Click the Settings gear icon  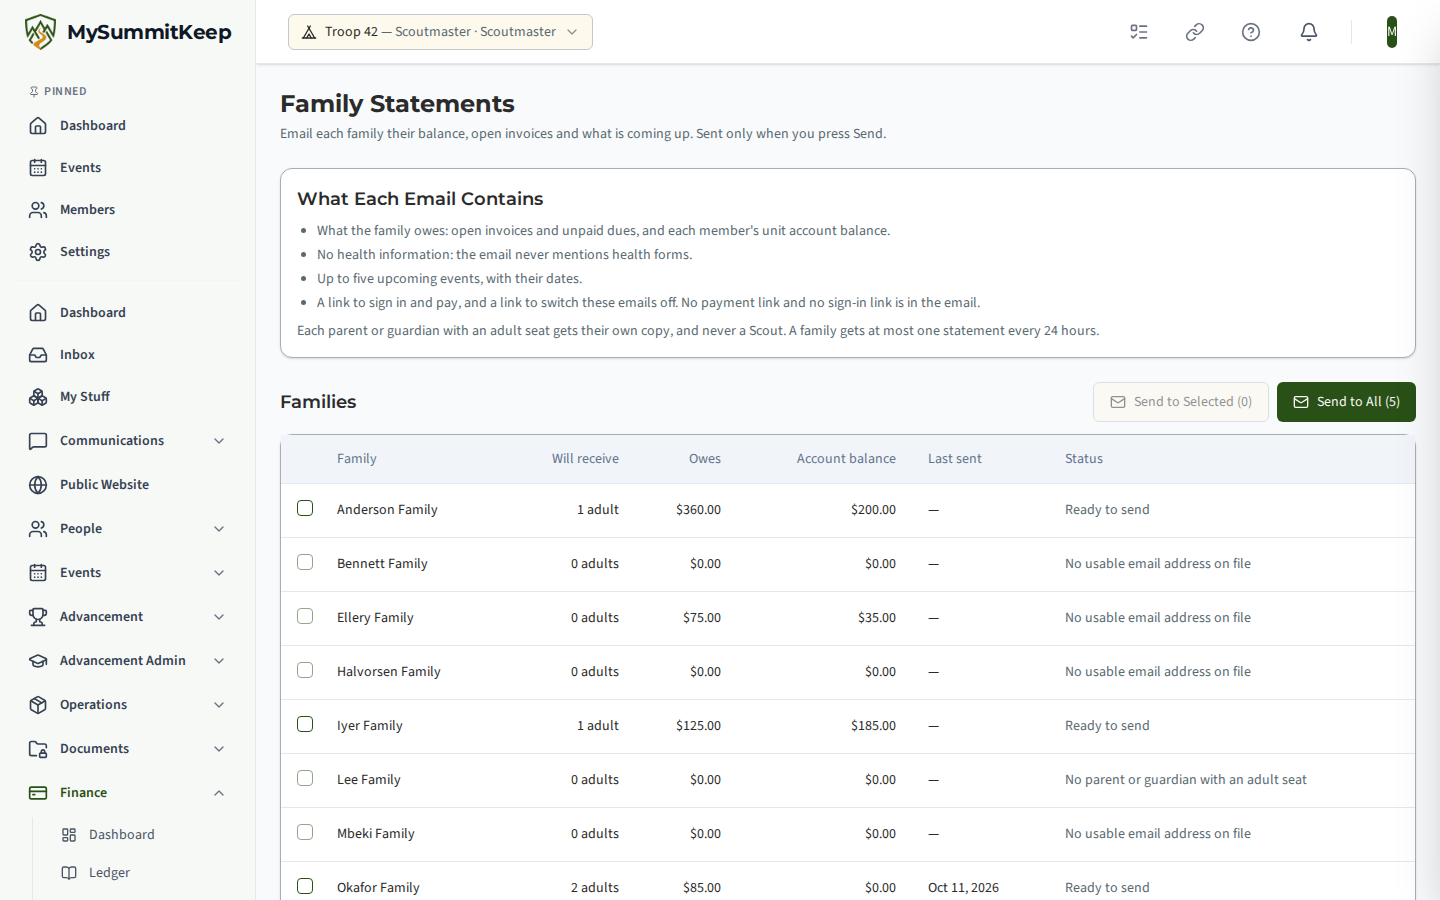(x=38, y=252)
